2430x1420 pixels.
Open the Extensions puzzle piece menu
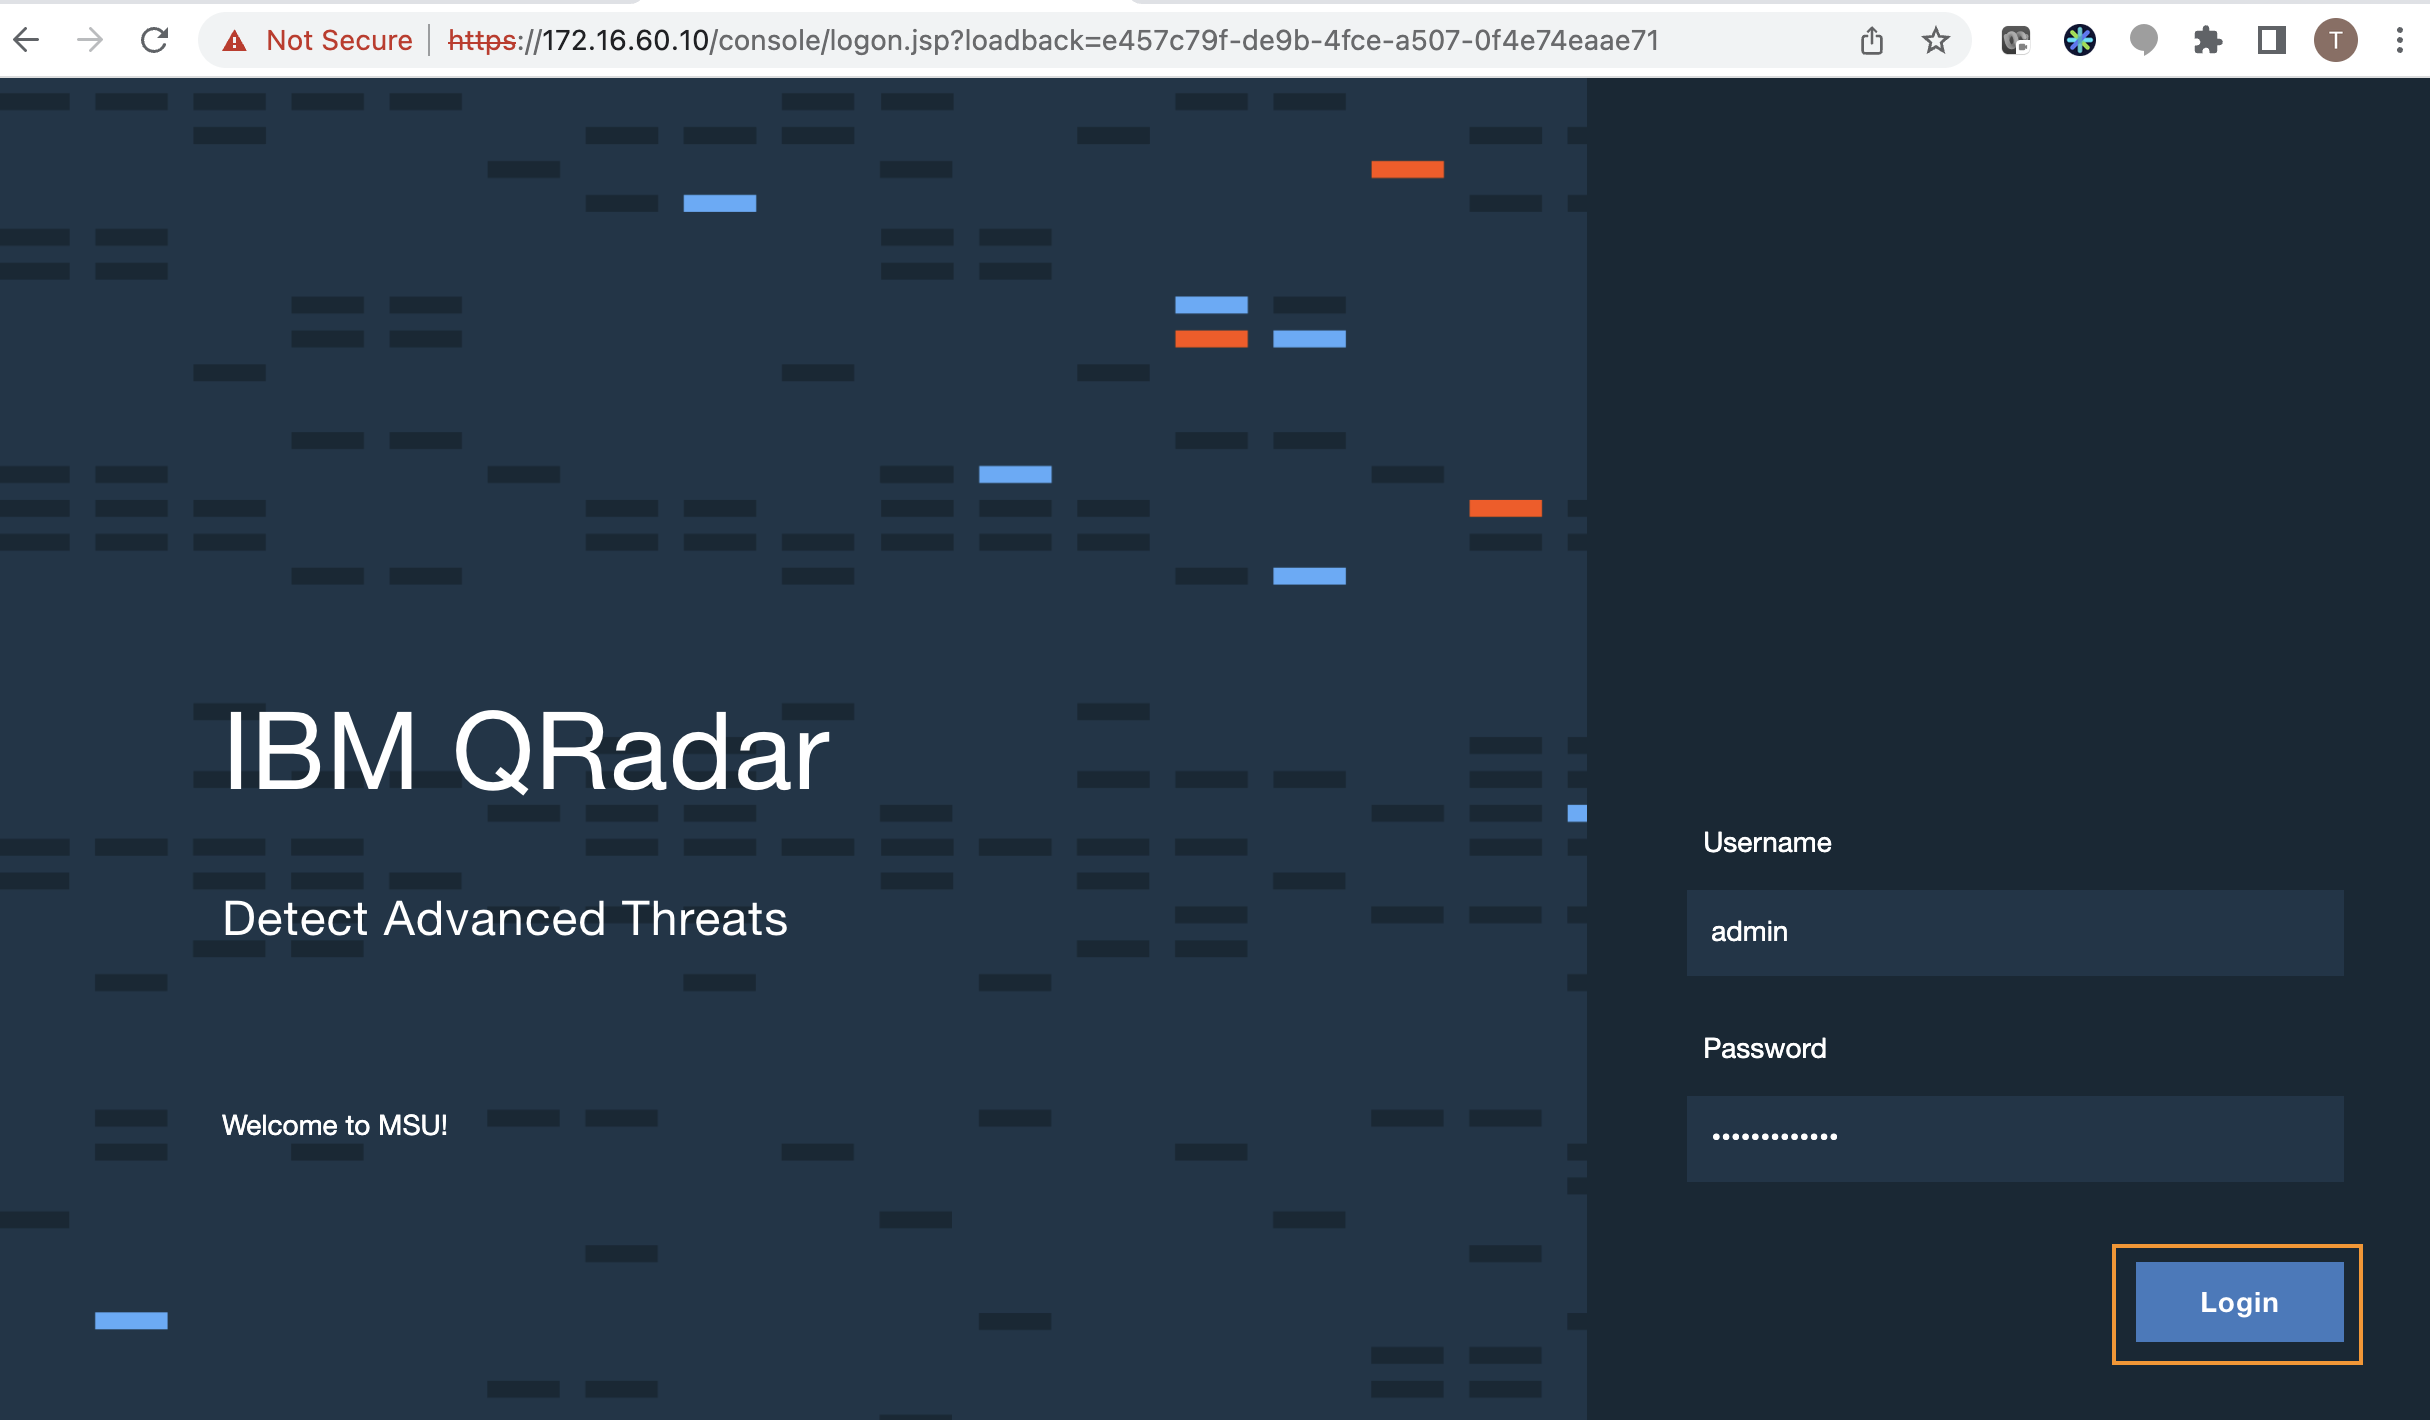click(2207, 41)
